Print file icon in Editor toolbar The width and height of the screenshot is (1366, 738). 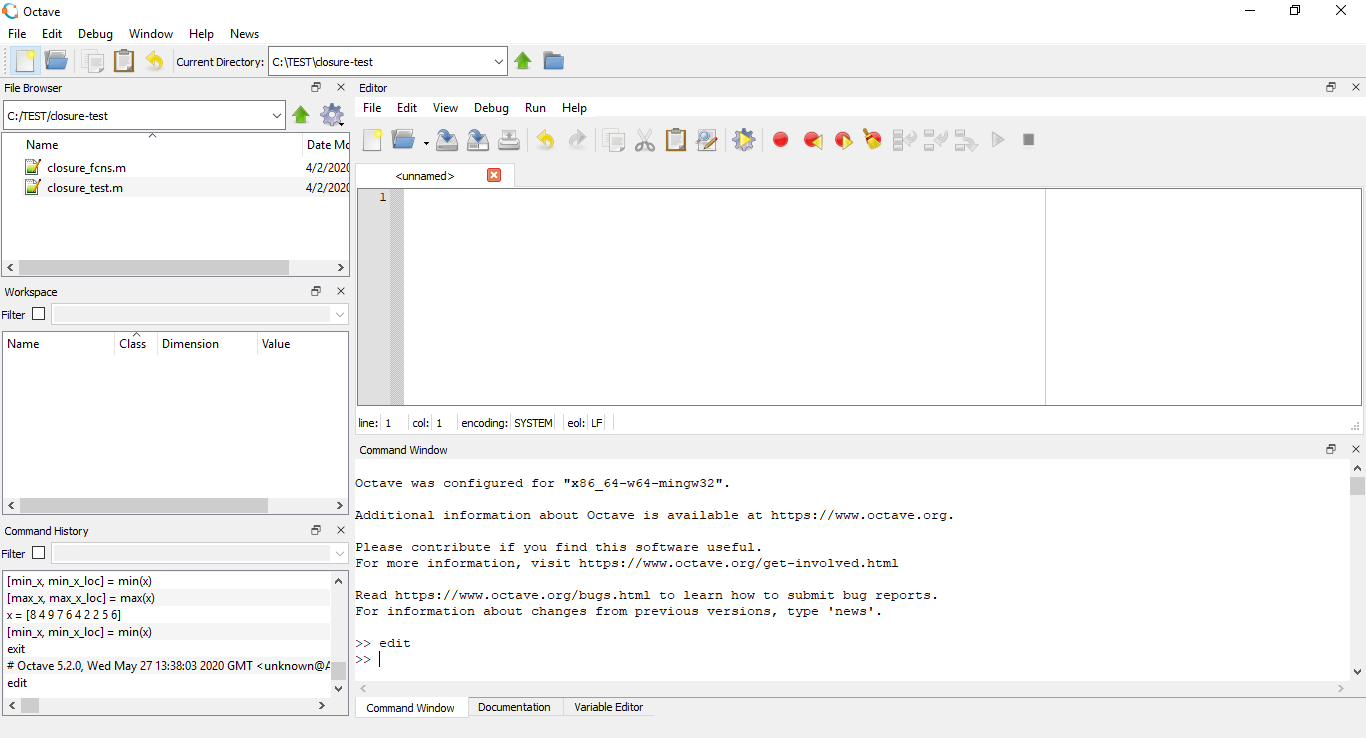pos(509,140)
